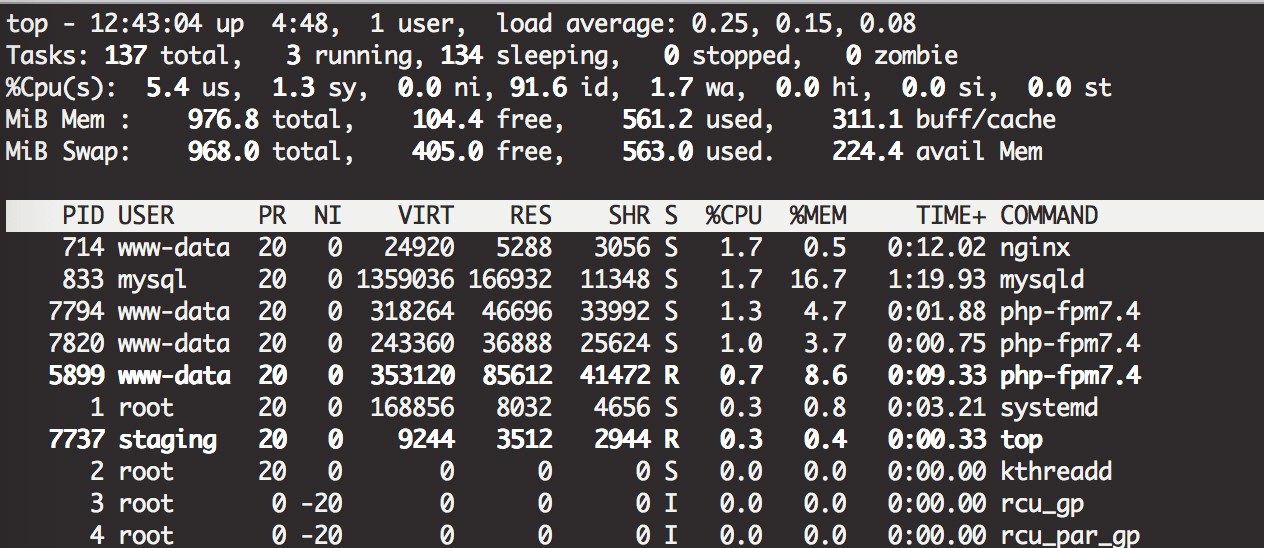Click the TIME+ column header
This screenshot has height=548, width=1264.
pyautogui.click(x=951, y=215)
